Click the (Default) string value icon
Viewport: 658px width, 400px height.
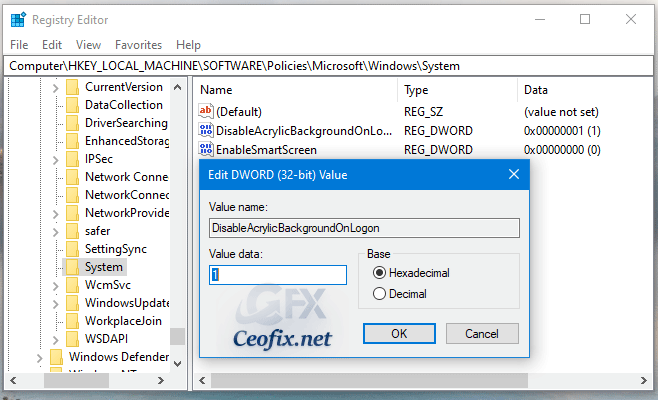point(206,111)
